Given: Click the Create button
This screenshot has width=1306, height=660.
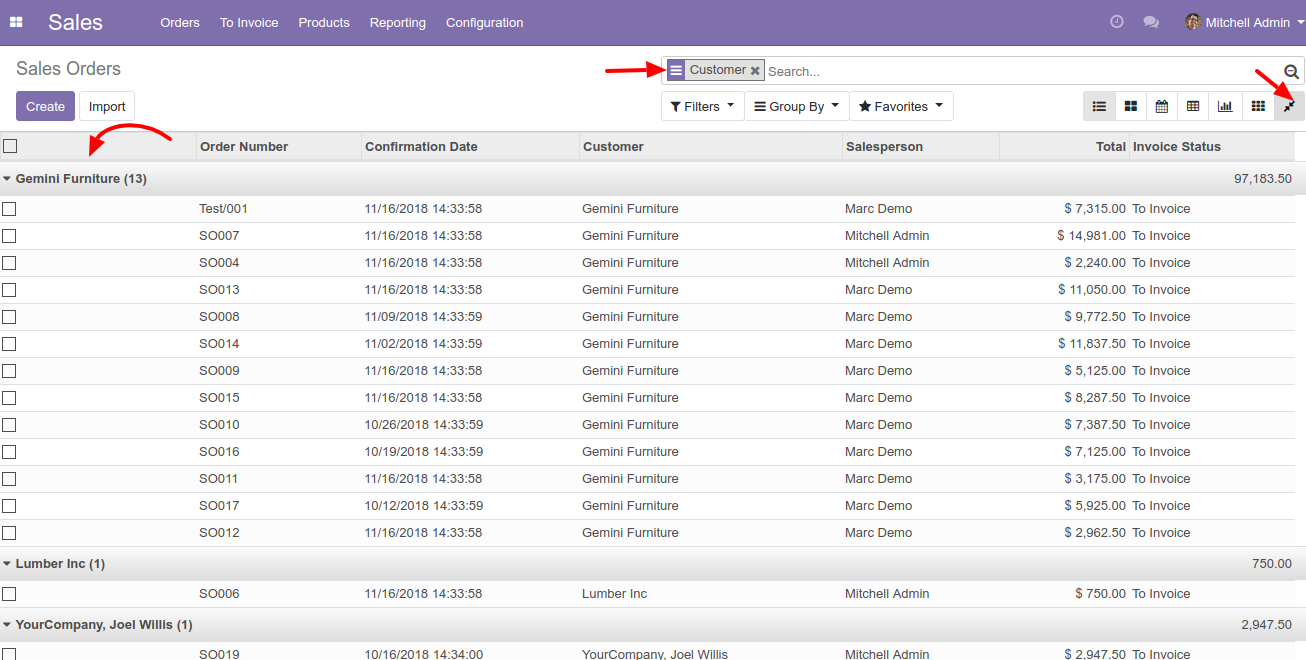Looking at the screenshot, I should coord(45,106).
